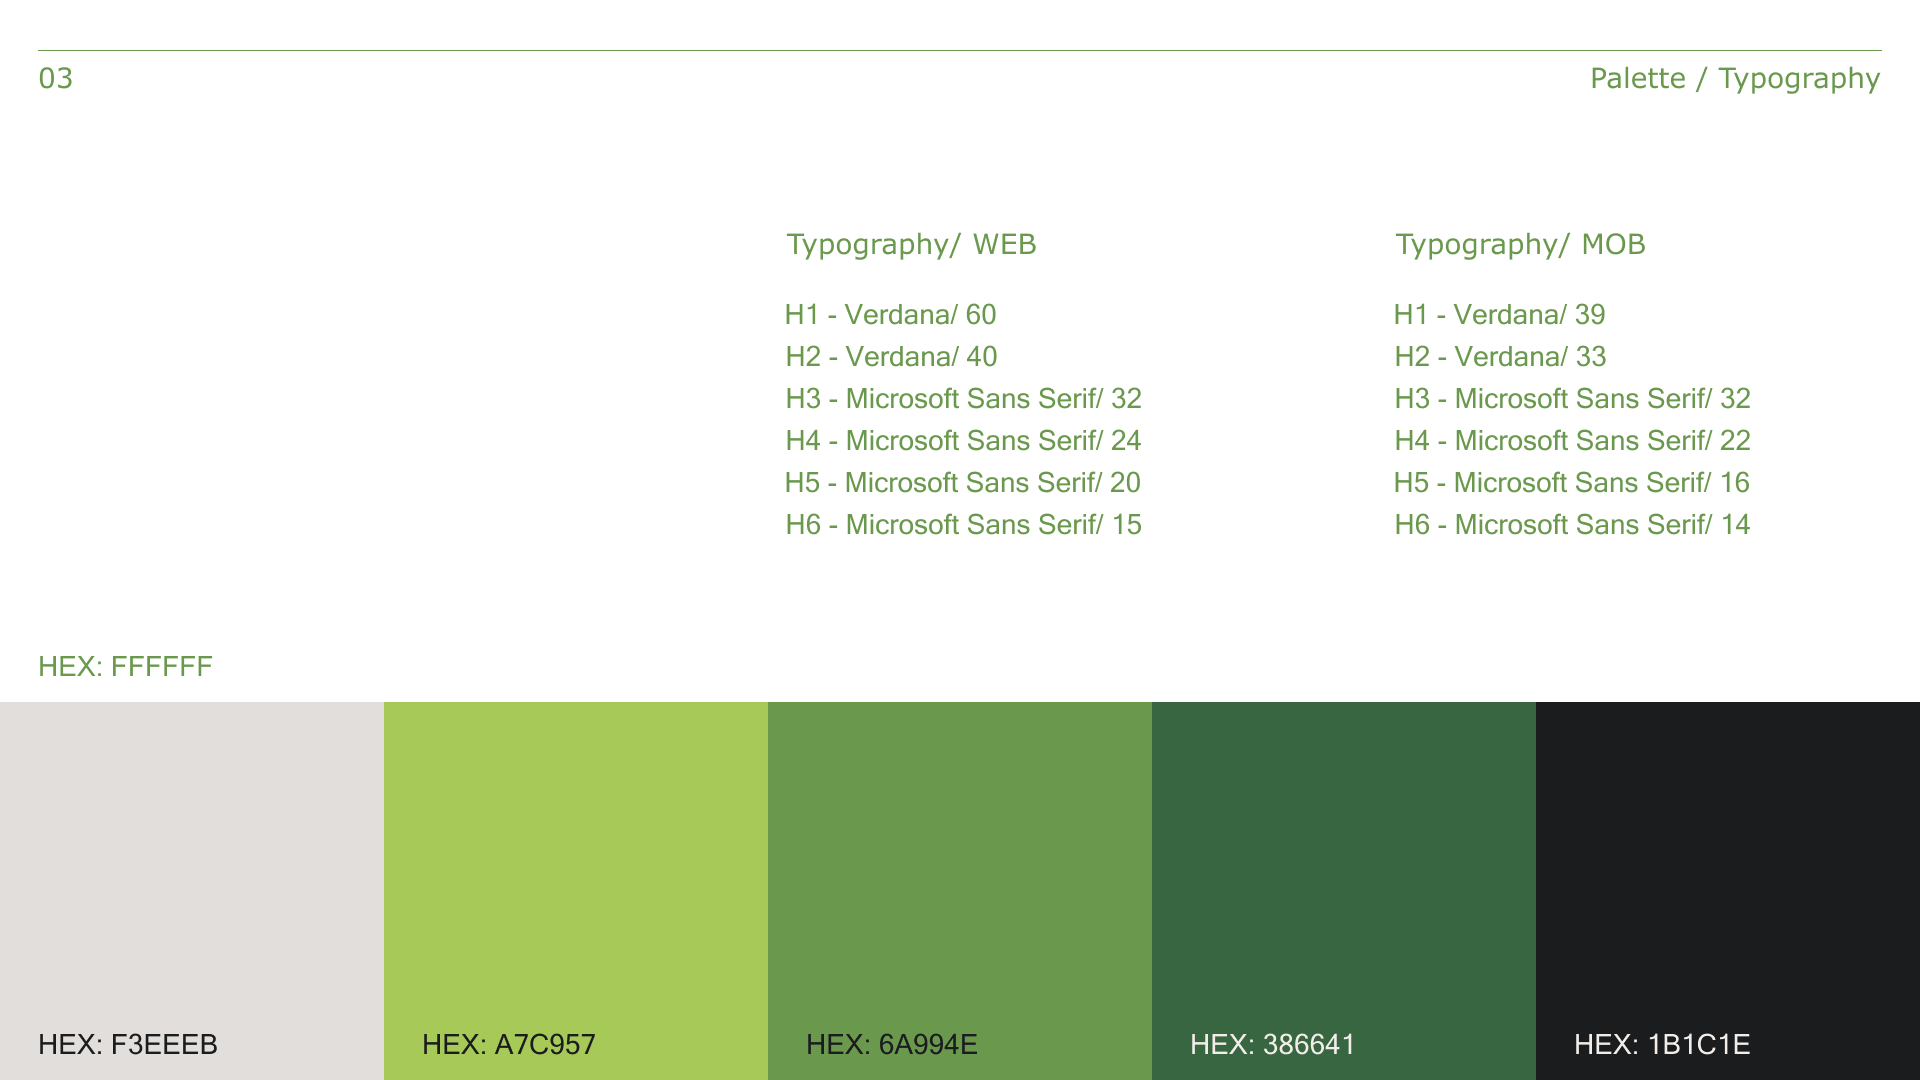This screenshot has width=1920, height=1080.
Task: Click the F3EEEB light grey color swatch
Action: [x=192, y=890]
